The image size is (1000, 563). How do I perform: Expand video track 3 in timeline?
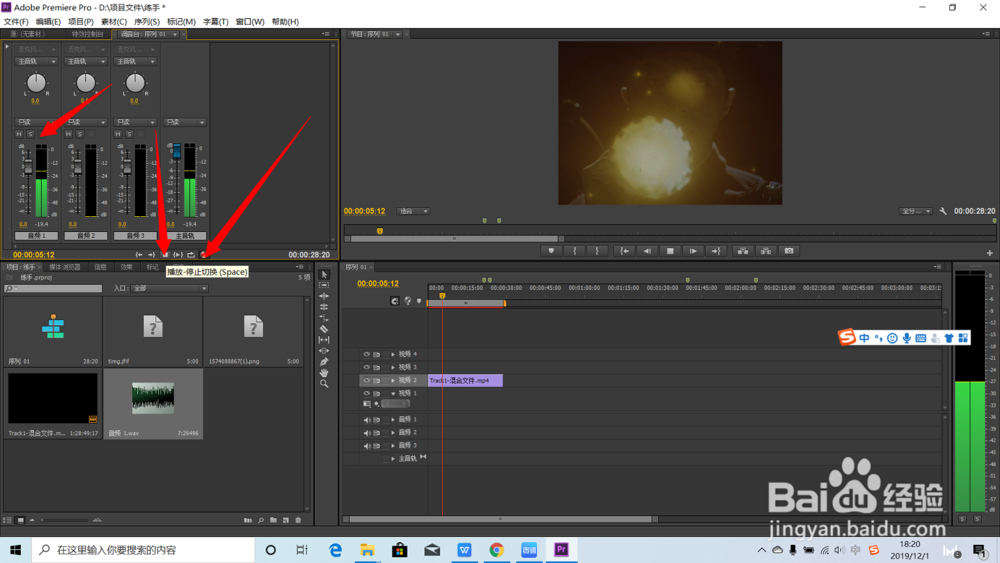[393, 367]
